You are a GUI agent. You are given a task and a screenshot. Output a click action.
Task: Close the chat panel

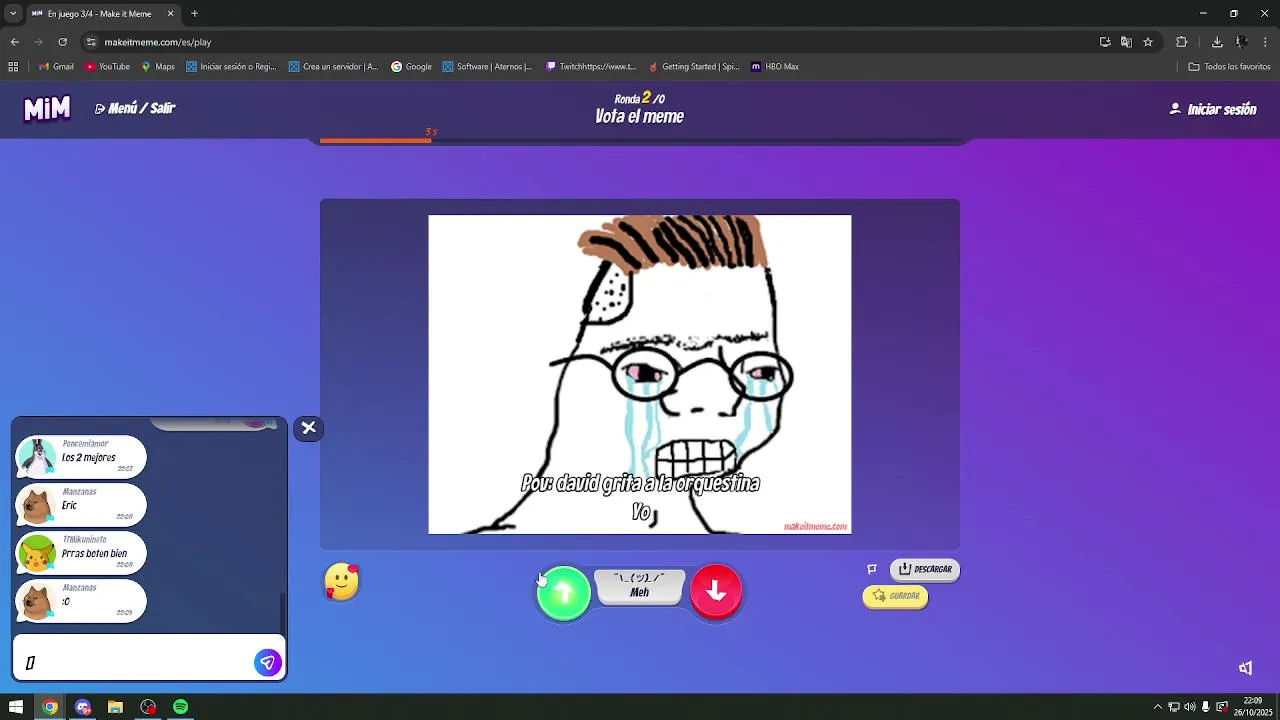click(x=309, y=428)
